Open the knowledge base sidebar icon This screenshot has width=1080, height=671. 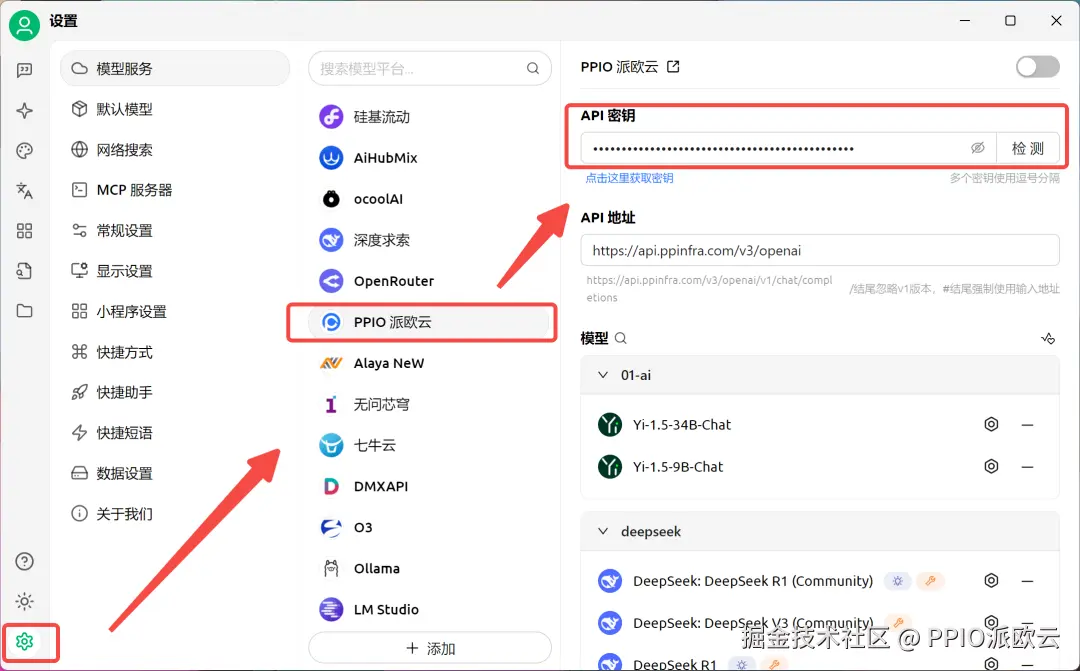pos(24,271)
